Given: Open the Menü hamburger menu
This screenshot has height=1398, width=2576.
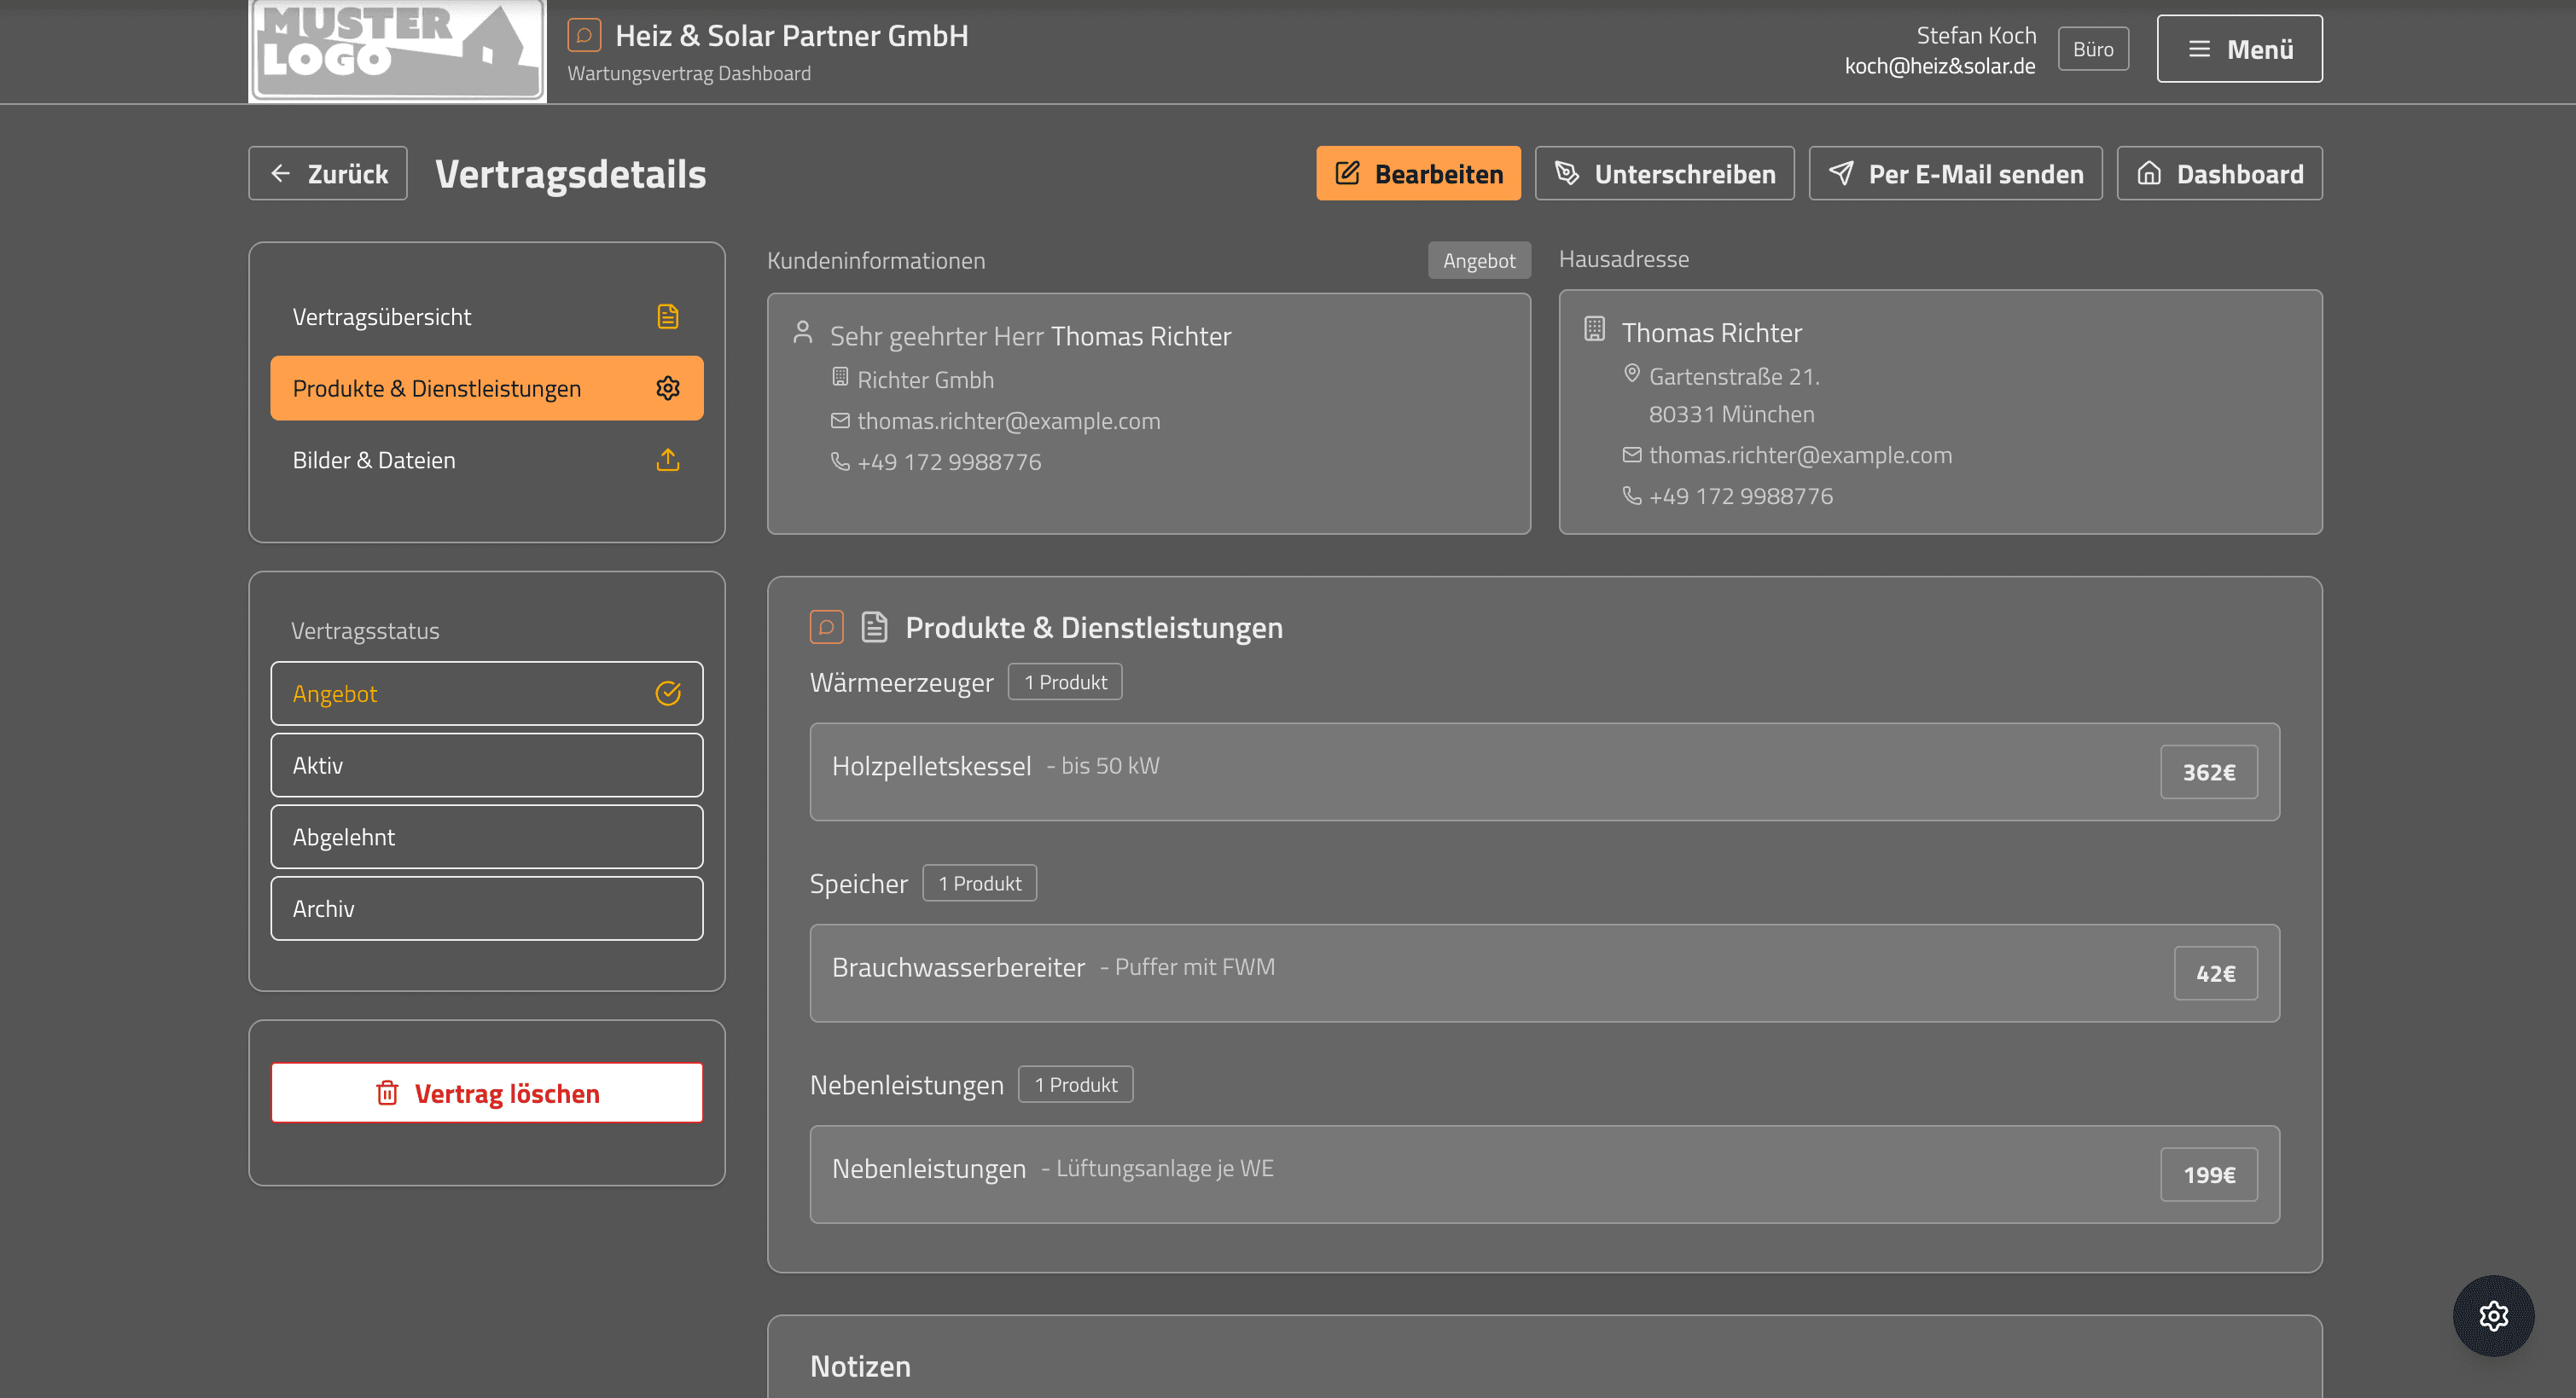Looking at the screenshot, I should [x=2238, y=49].
